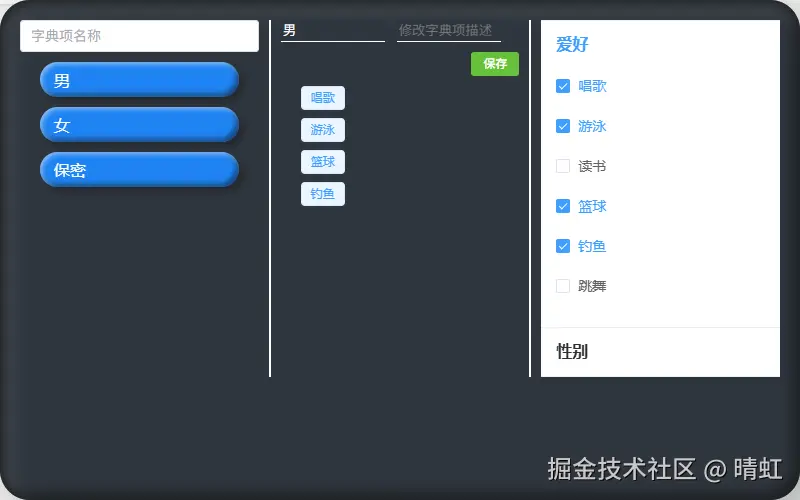Uncheck the 唱歌 checkbox
This screenshot has height=500, width=800.
563,86
